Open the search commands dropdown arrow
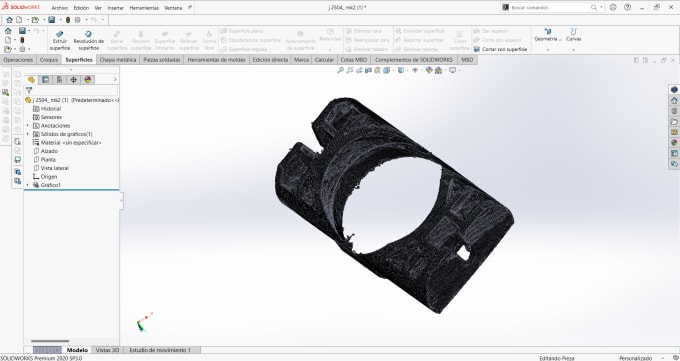This screenshot has width=680, height=361. point(601,7)
